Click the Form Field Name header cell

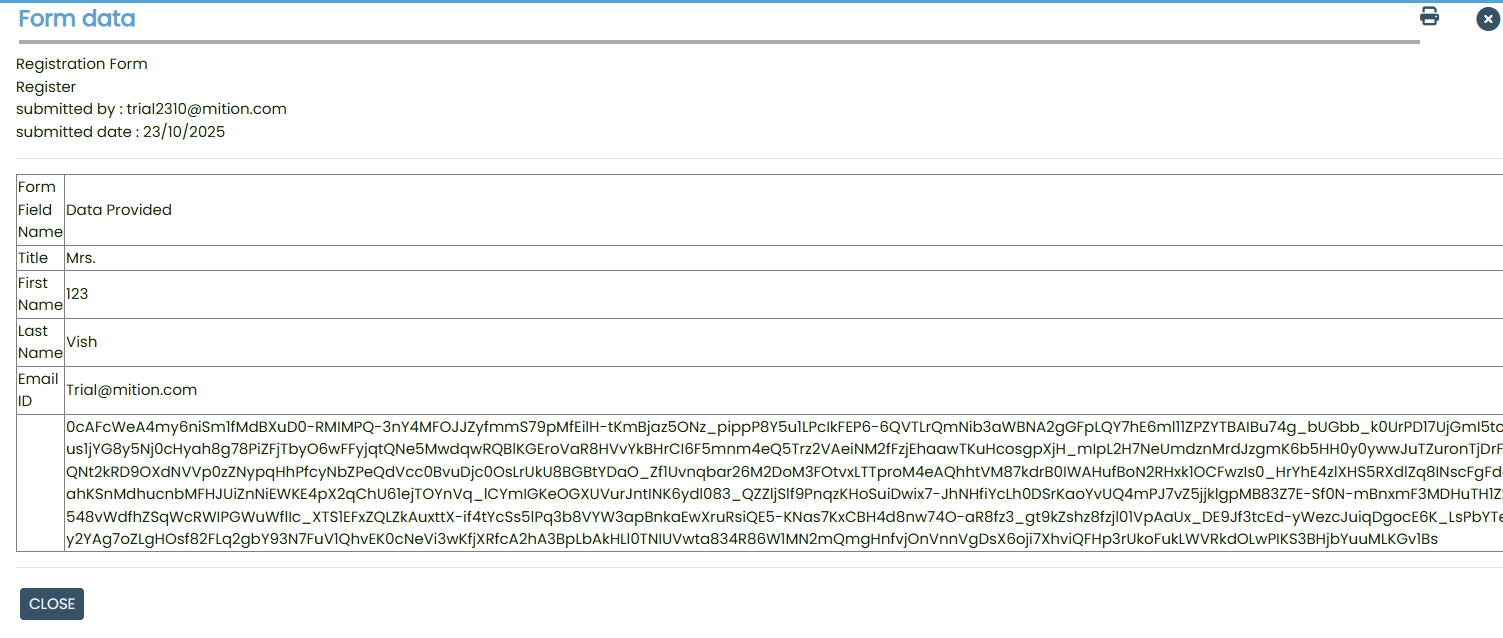click(x=40, y=210)
